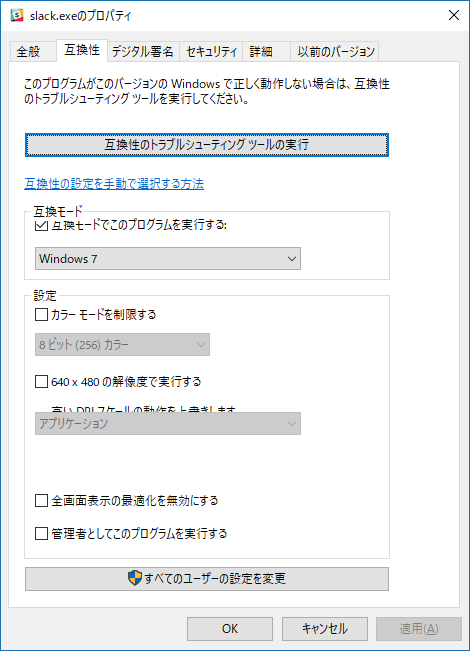The height and width of the screenshot is (651, 470).
Task: Open the Windows 7 compatibility dropdown
Action: (x=168, y=259)
